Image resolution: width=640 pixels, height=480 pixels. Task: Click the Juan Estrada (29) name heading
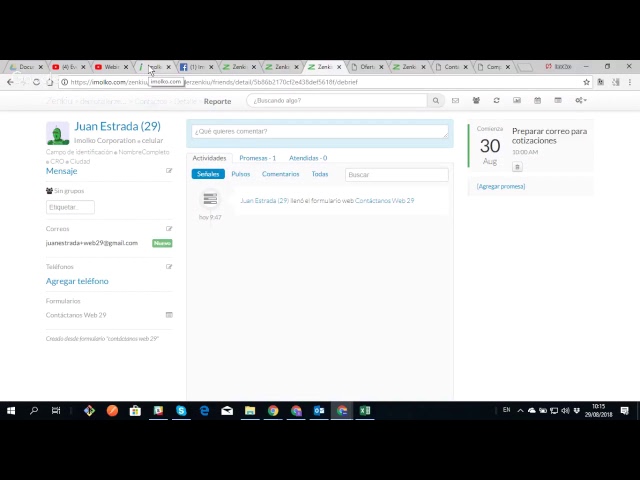(118, 126)
